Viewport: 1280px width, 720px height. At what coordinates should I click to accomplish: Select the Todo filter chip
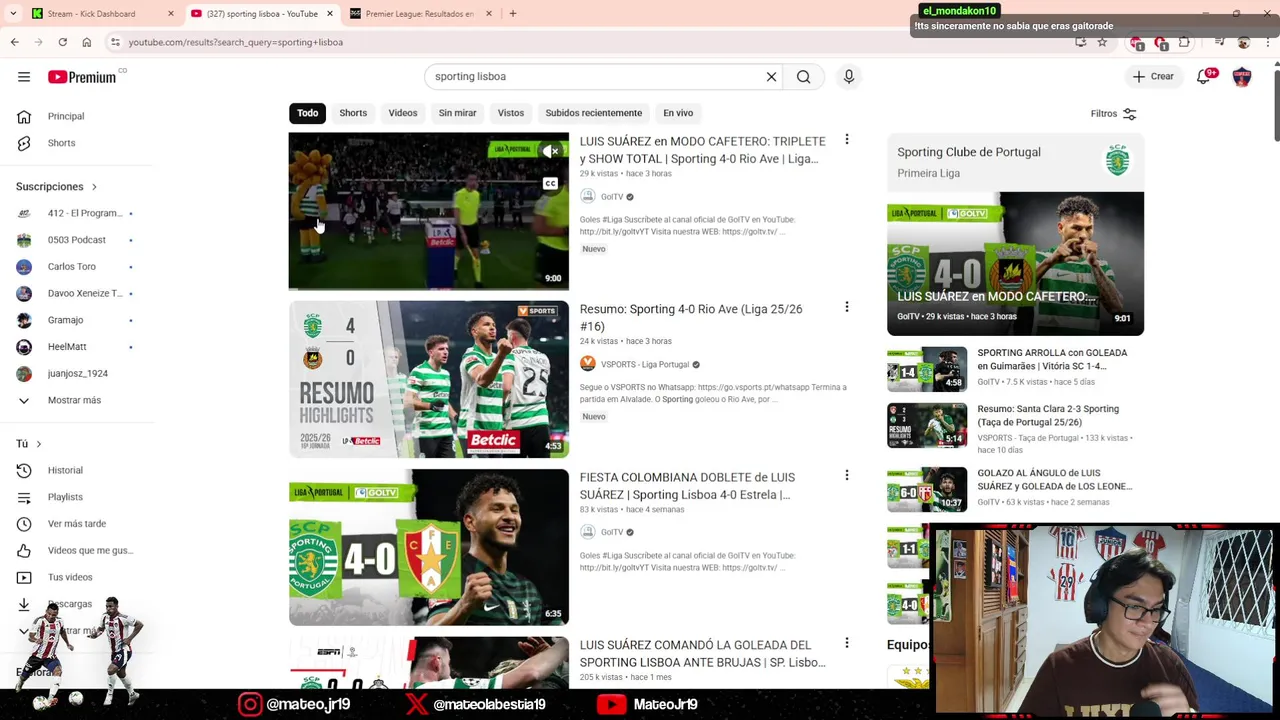307,113
